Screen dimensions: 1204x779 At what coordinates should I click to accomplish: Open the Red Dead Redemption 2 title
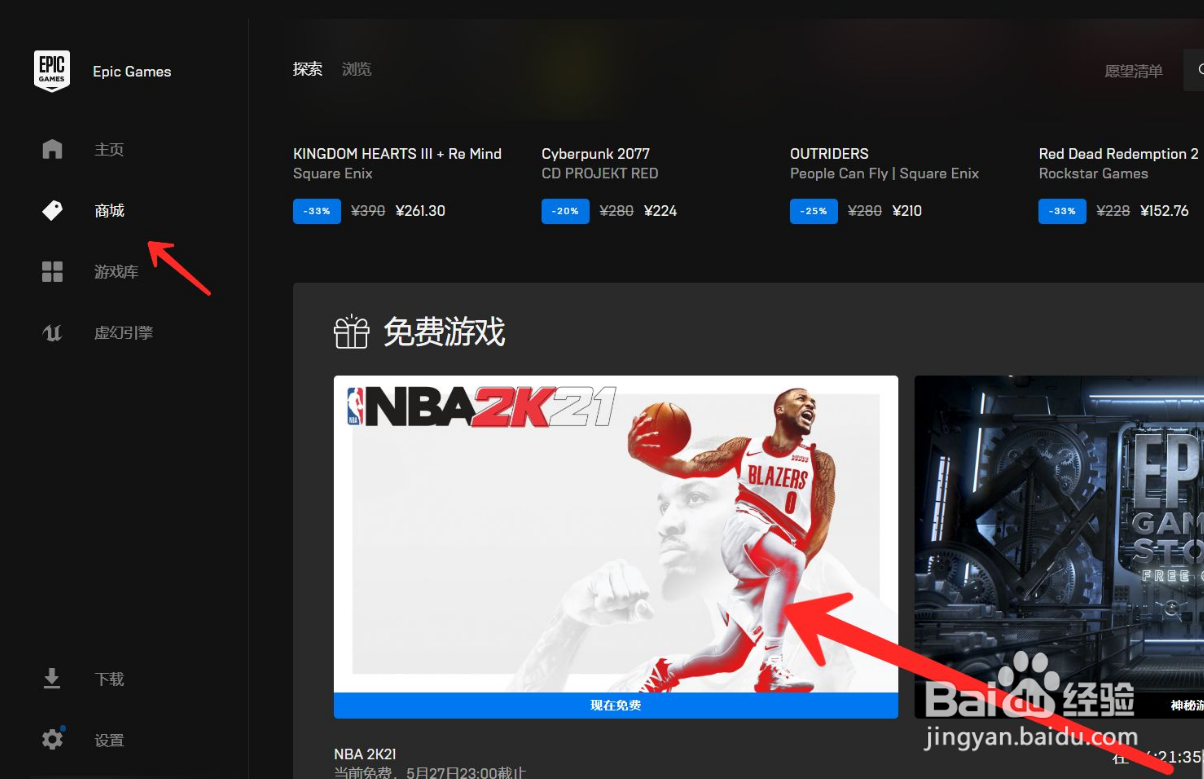(1118, 154)
